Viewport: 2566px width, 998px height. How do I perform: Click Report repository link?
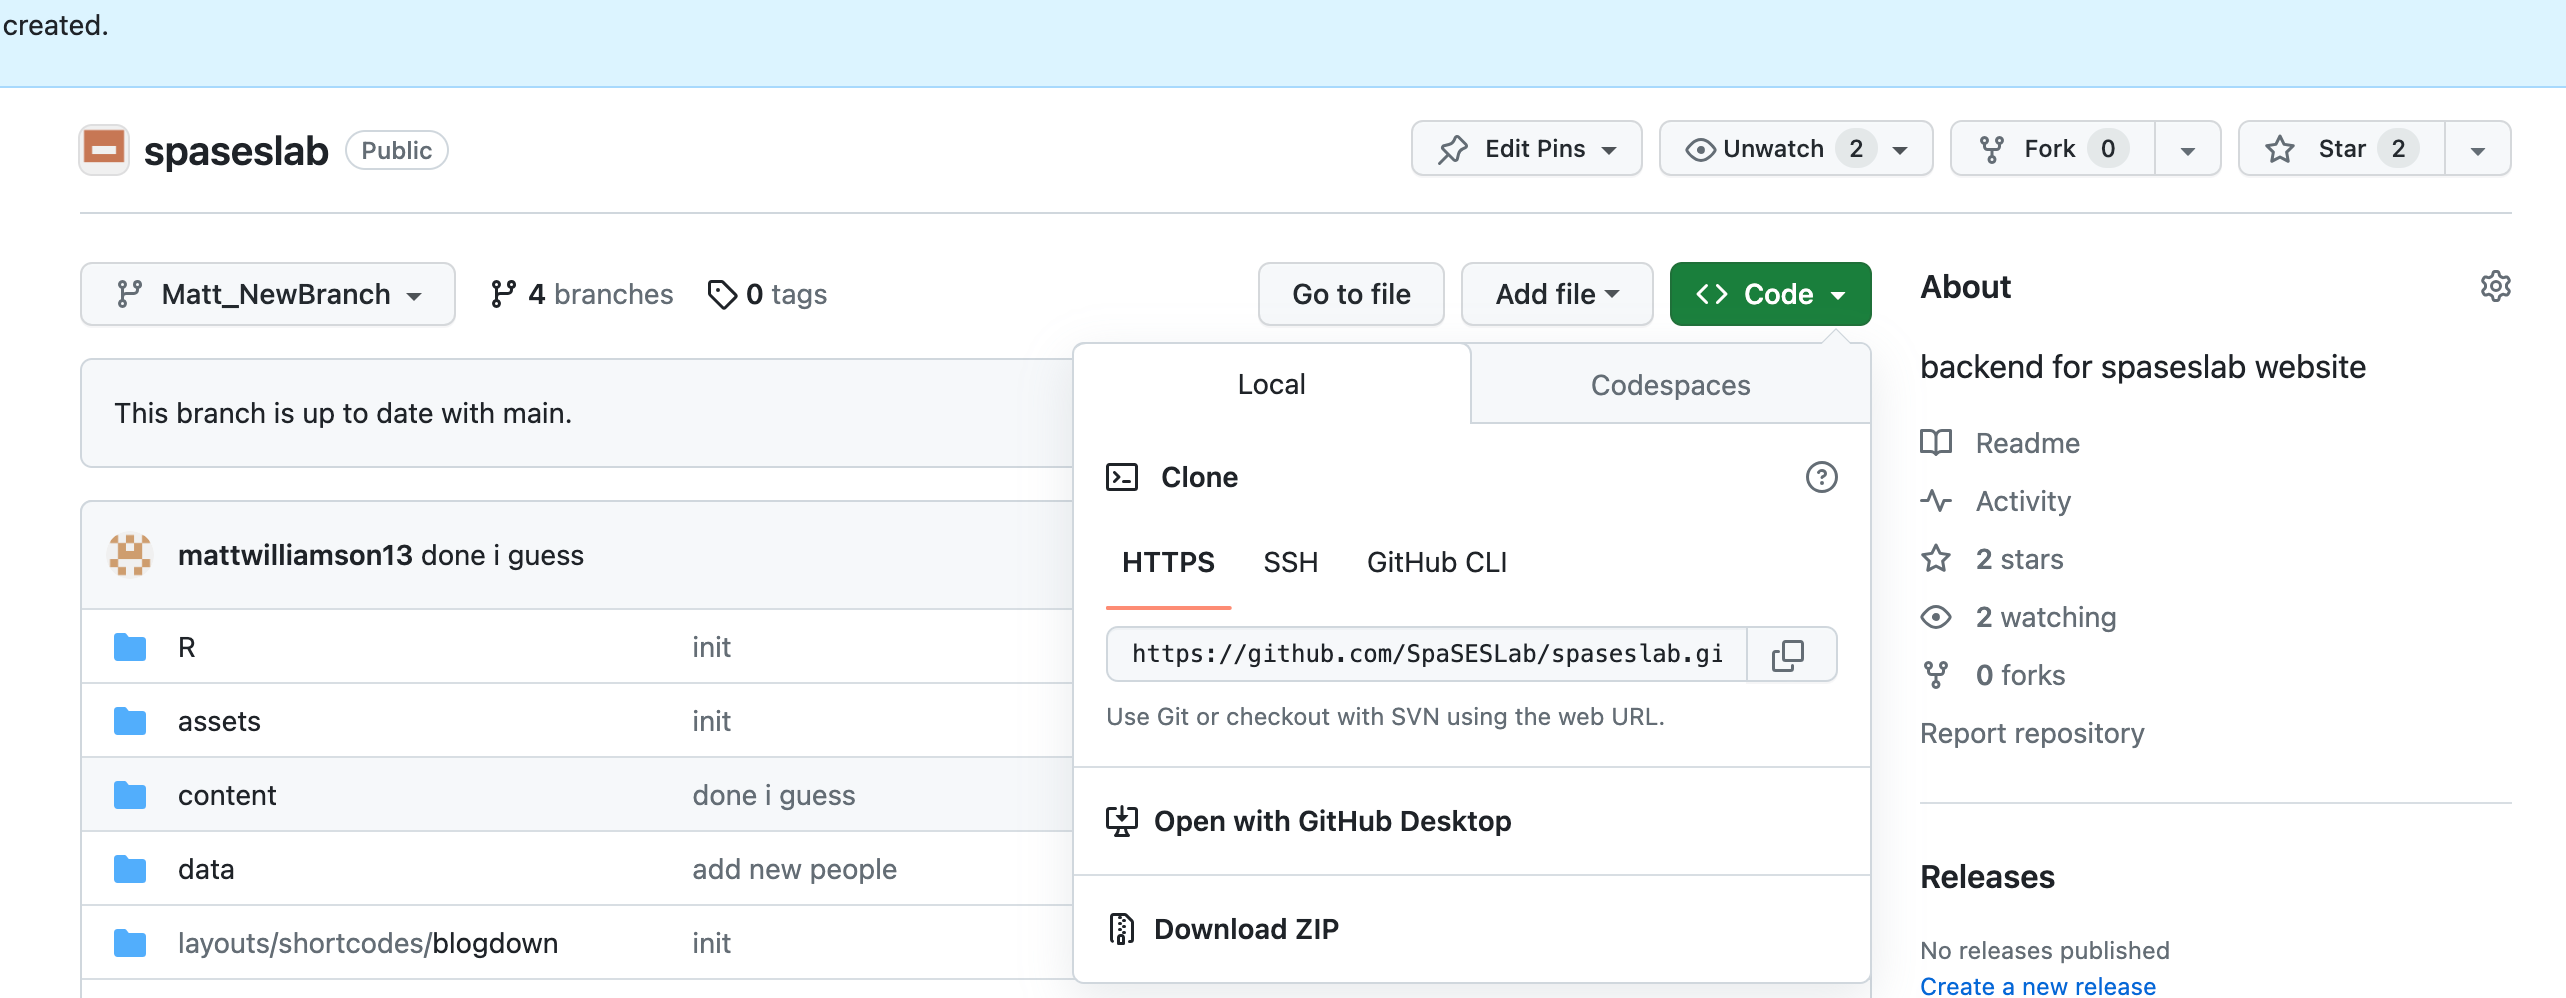pos(2032,733)
